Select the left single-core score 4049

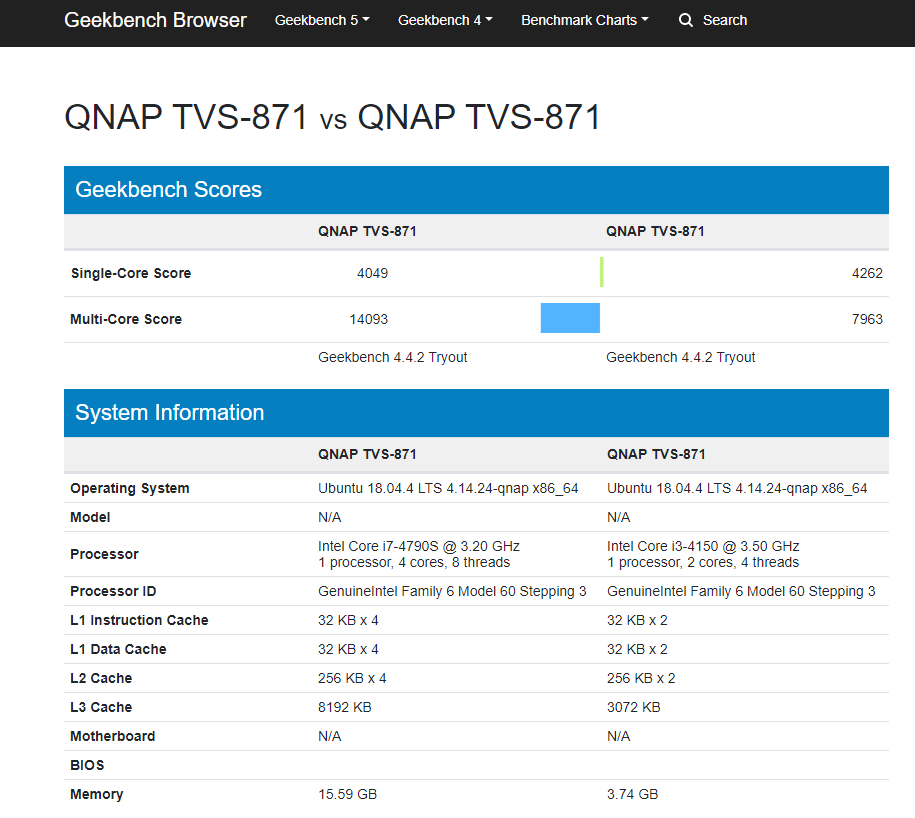[x=372, y=273]
